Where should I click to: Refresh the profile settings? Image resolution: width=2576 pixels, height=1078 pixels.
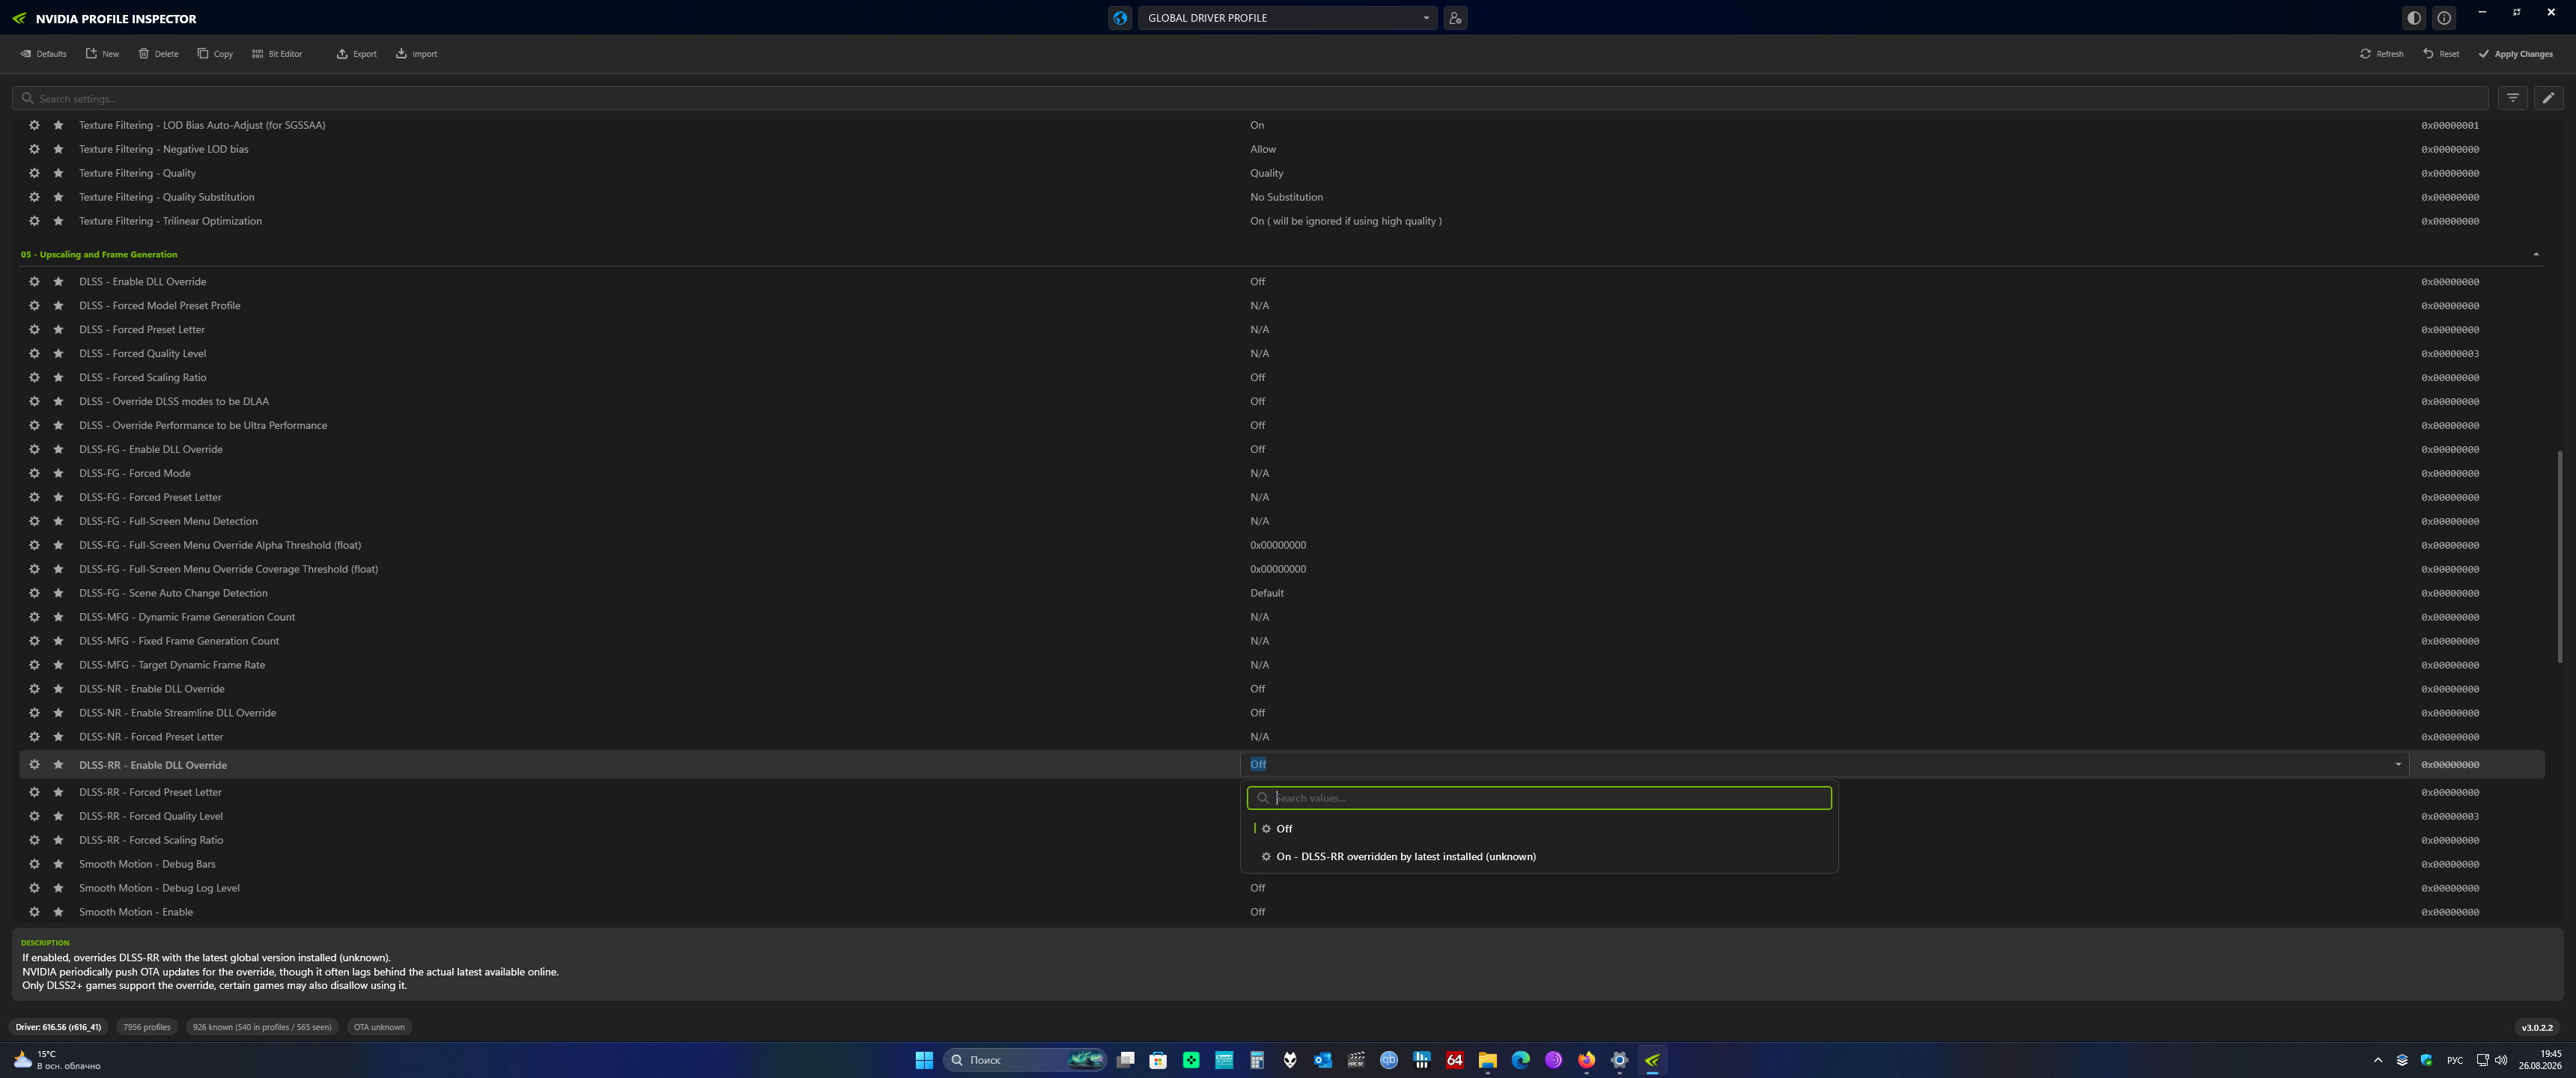(x=2382, y=54)
